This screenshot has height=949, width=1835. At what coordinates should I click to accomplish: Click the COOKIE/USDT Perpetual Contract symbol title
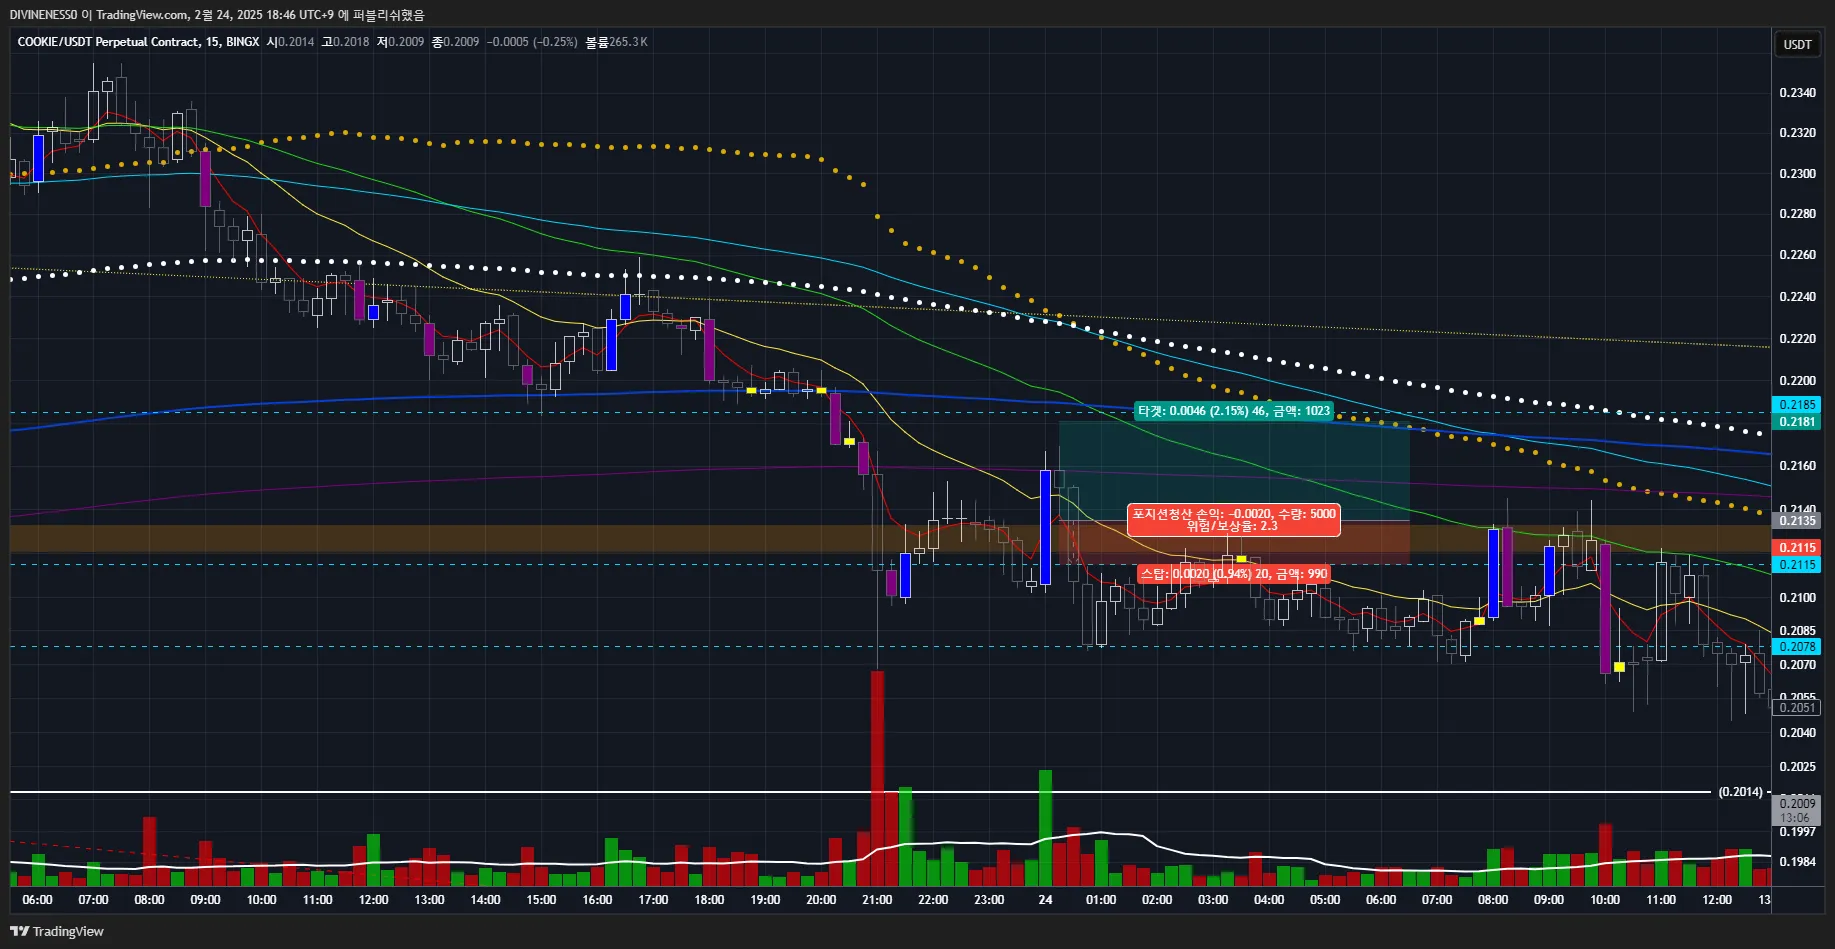108,42
